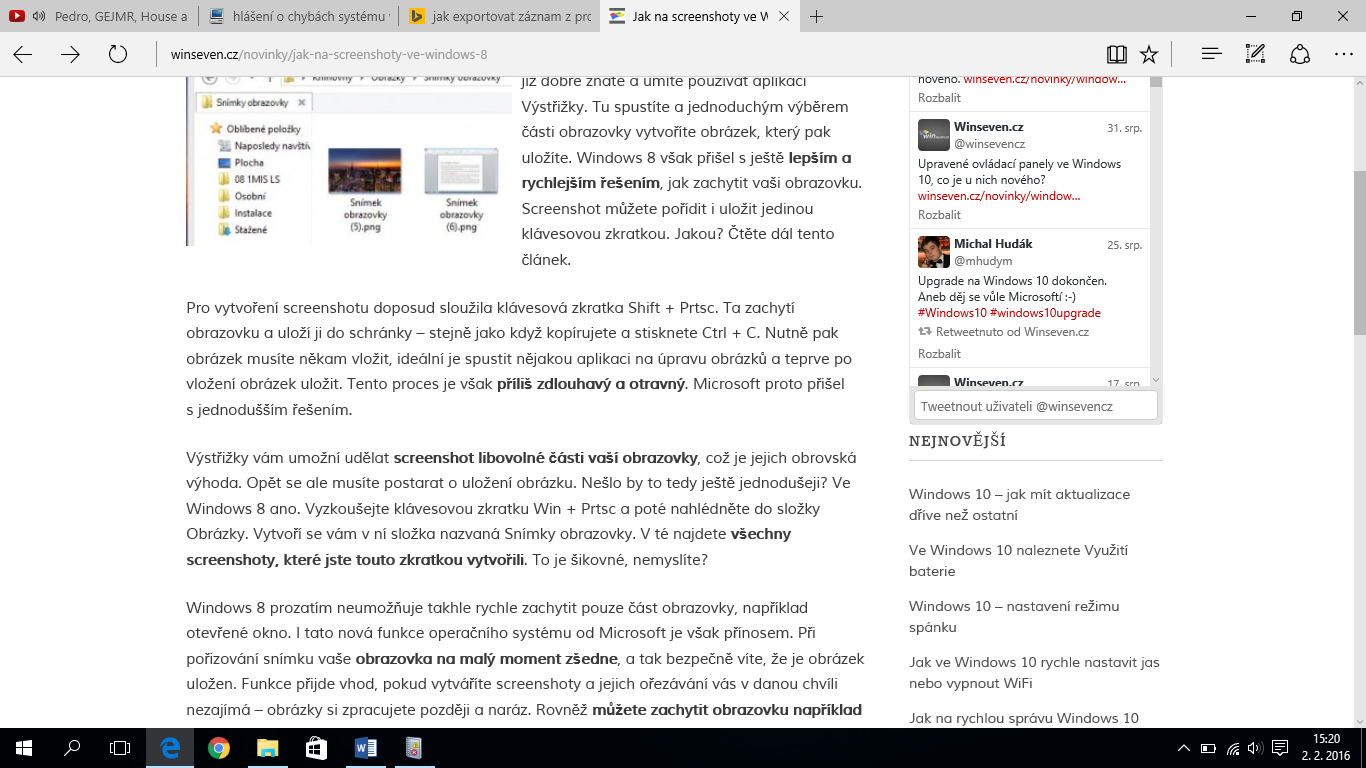This screenshot has height=768, width=1366.
Task: Open the article's screenshot folder image
Action: click(349, 161)
